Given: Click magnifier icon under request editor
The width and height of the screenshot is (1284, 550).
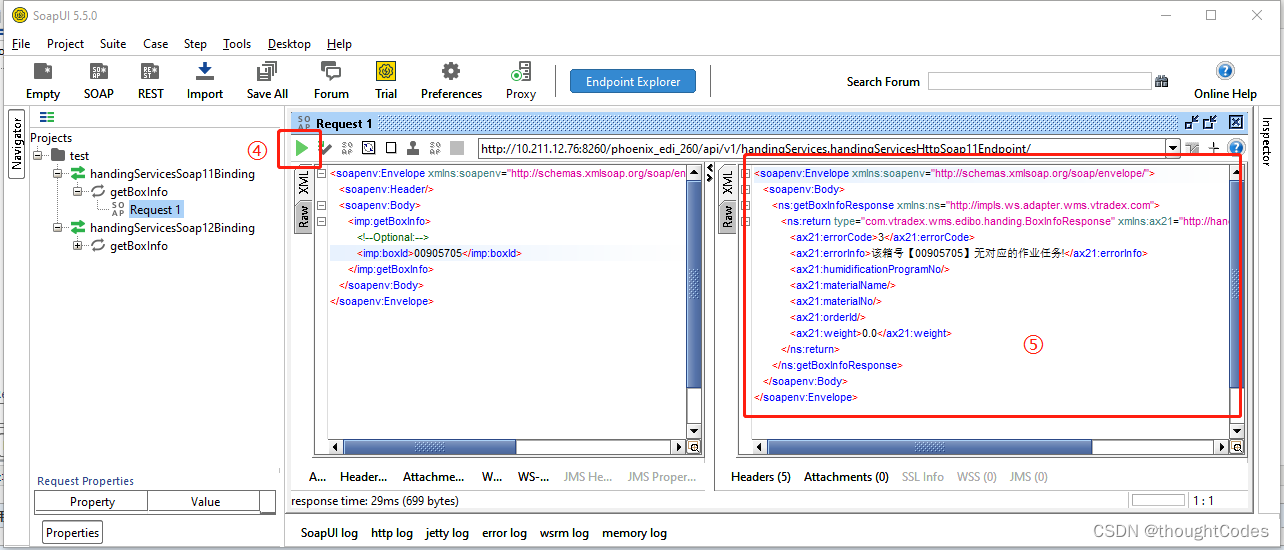Looking at the screenshot, I should click(694, 447).
